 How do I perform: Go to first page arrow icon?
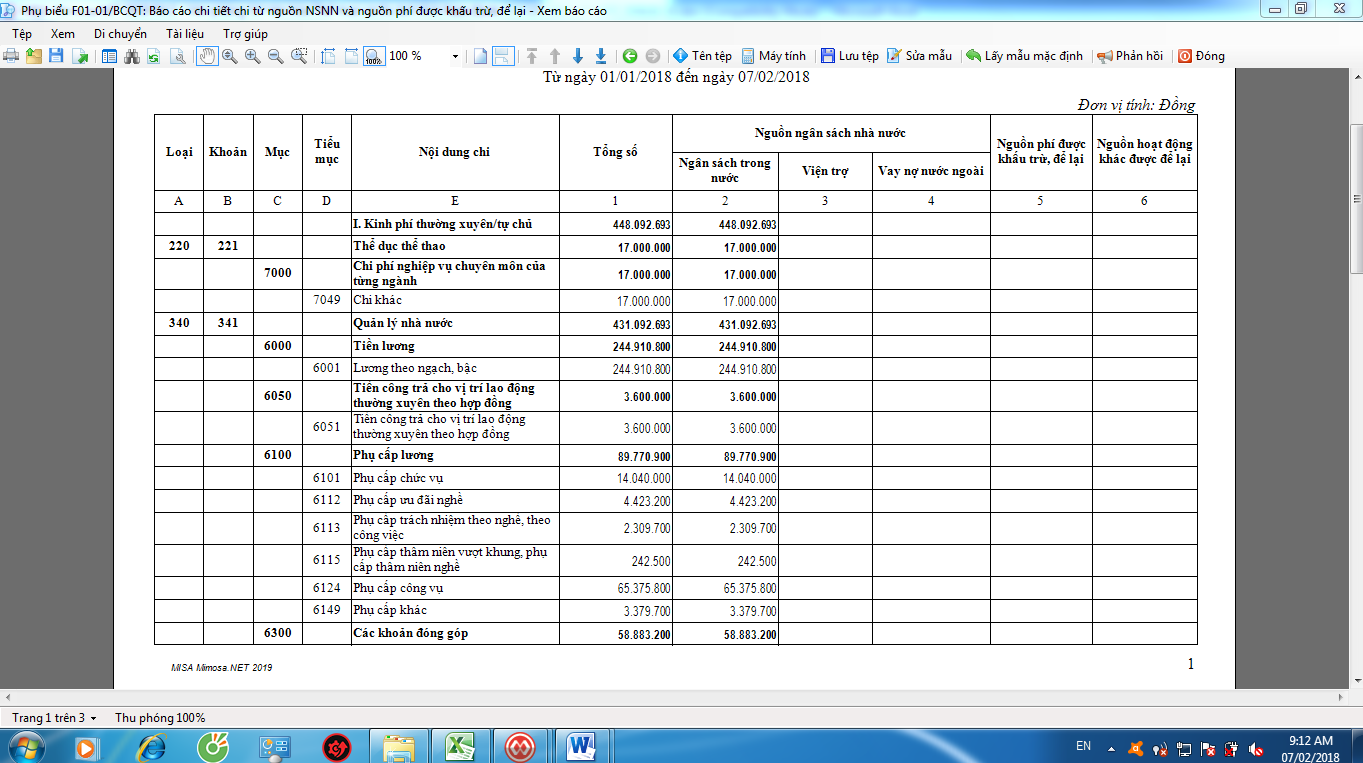[532, 56]
